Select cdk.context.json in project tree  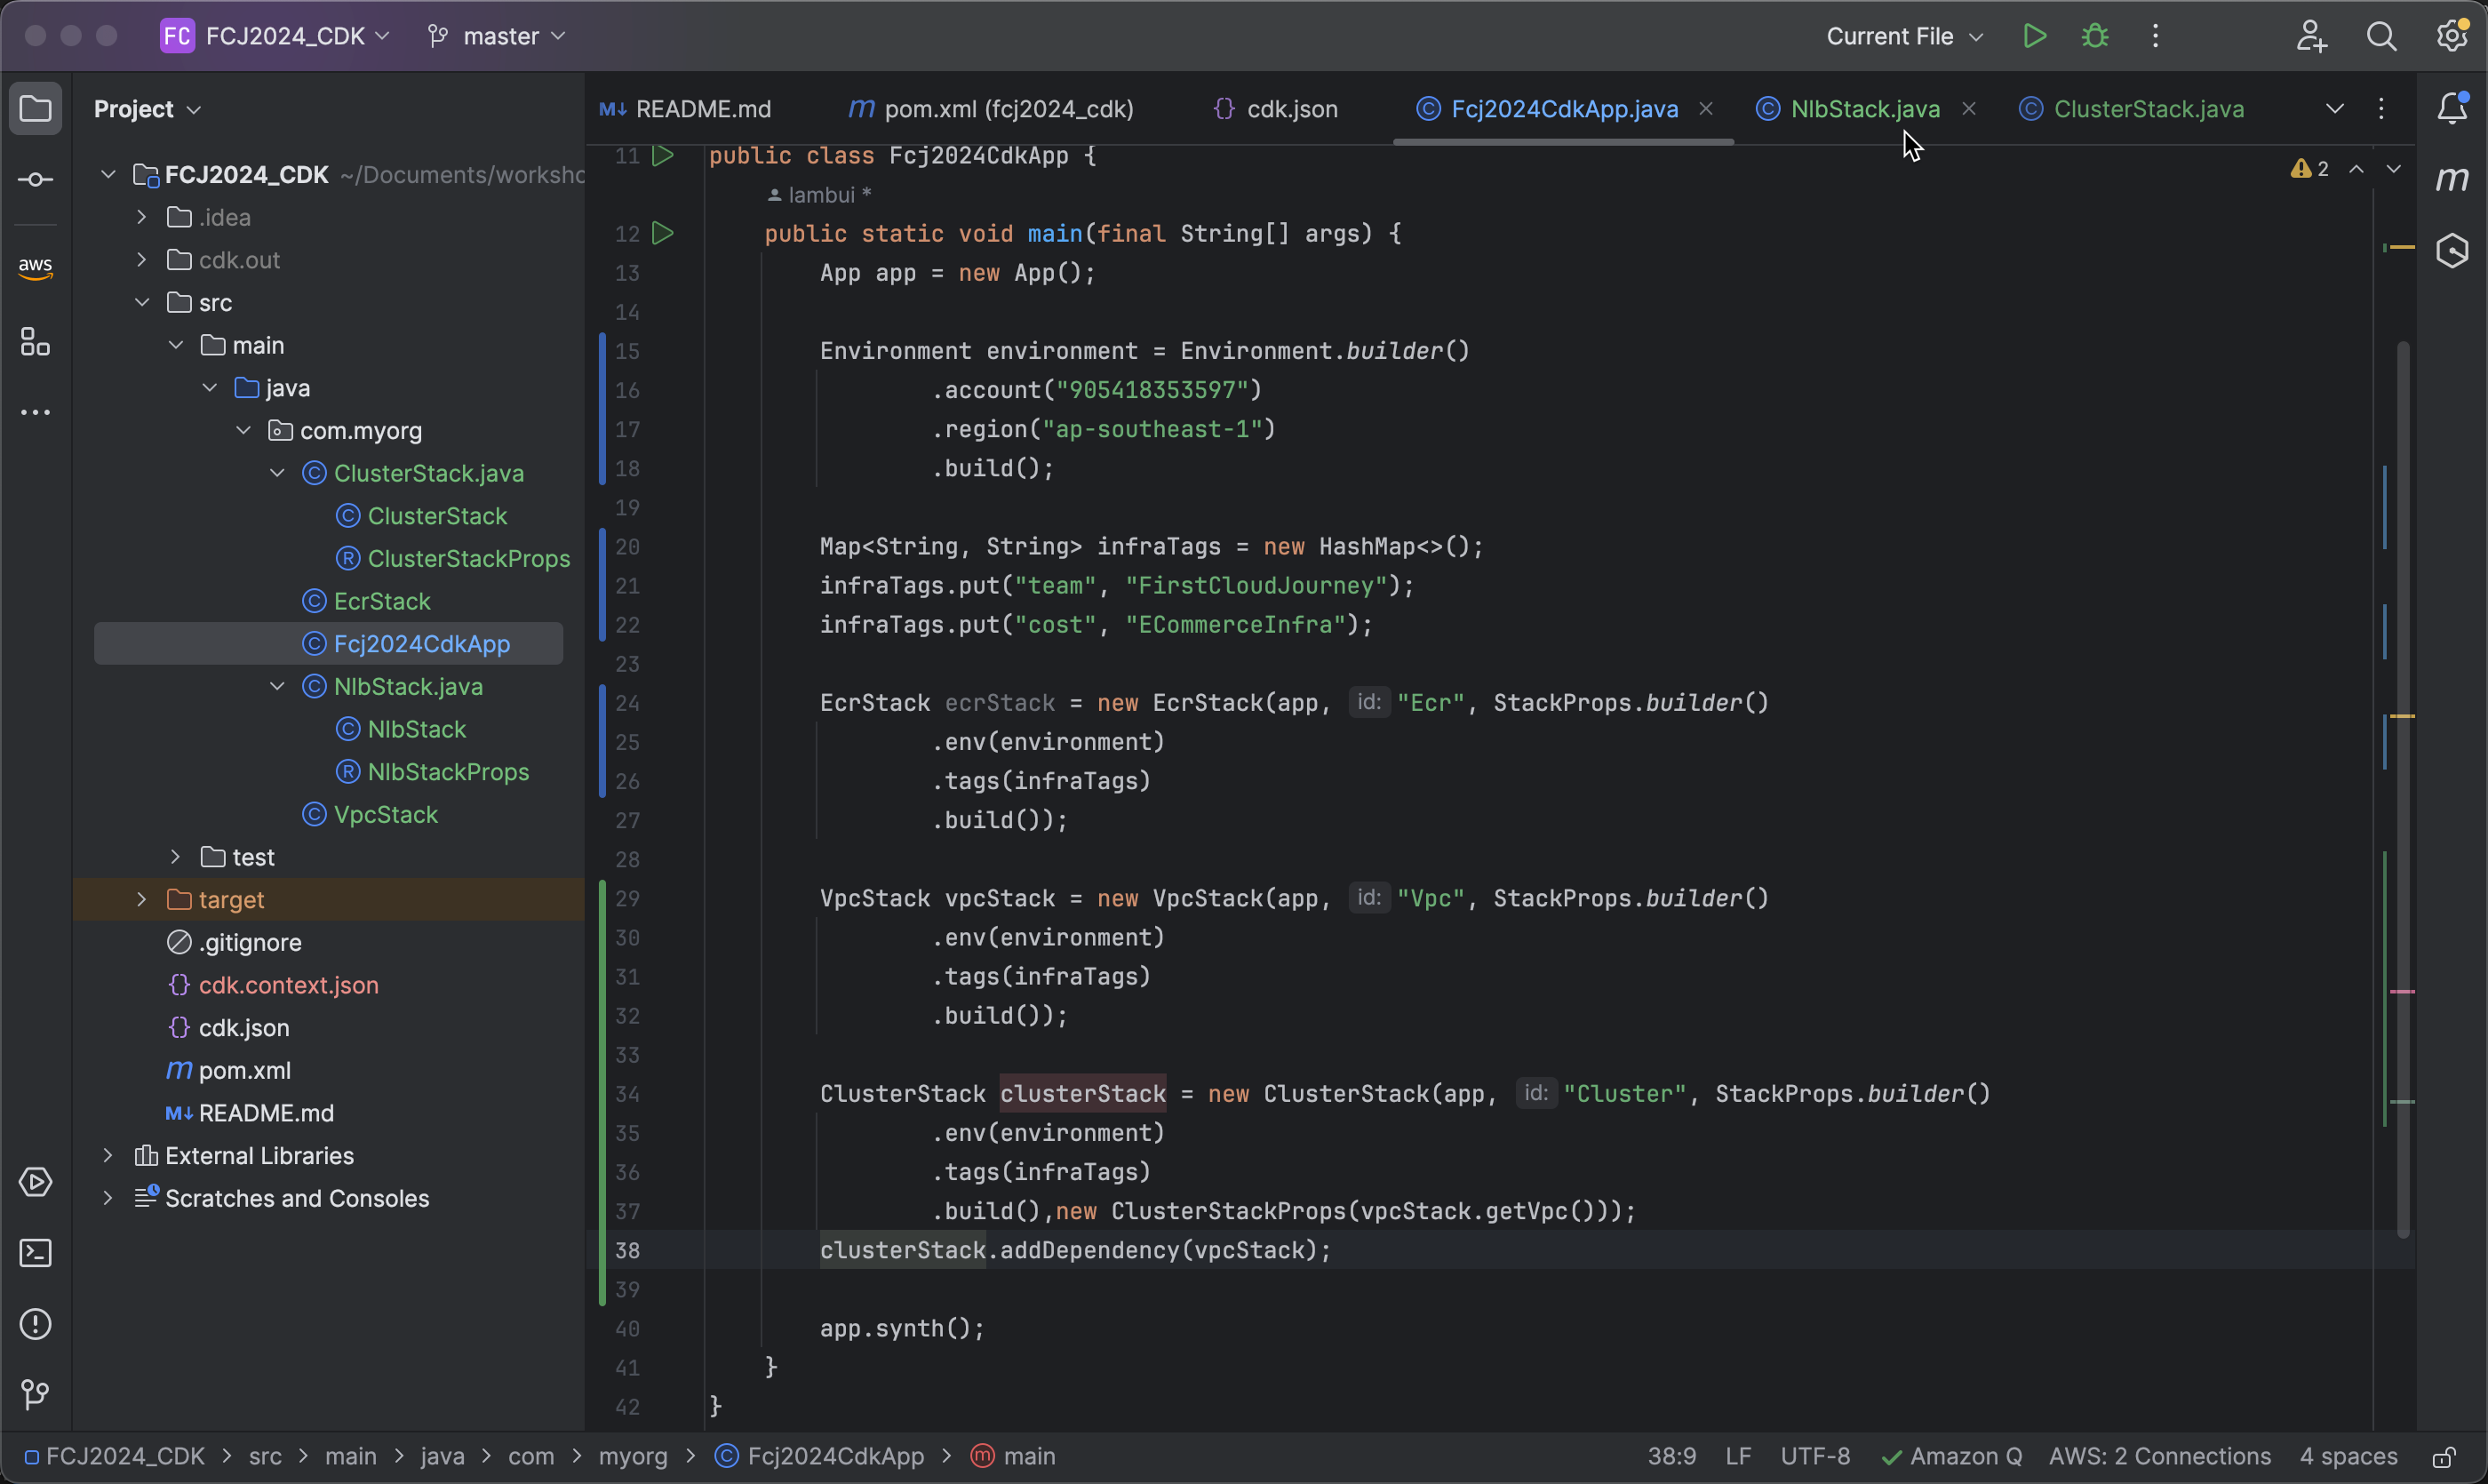point(273,985)
